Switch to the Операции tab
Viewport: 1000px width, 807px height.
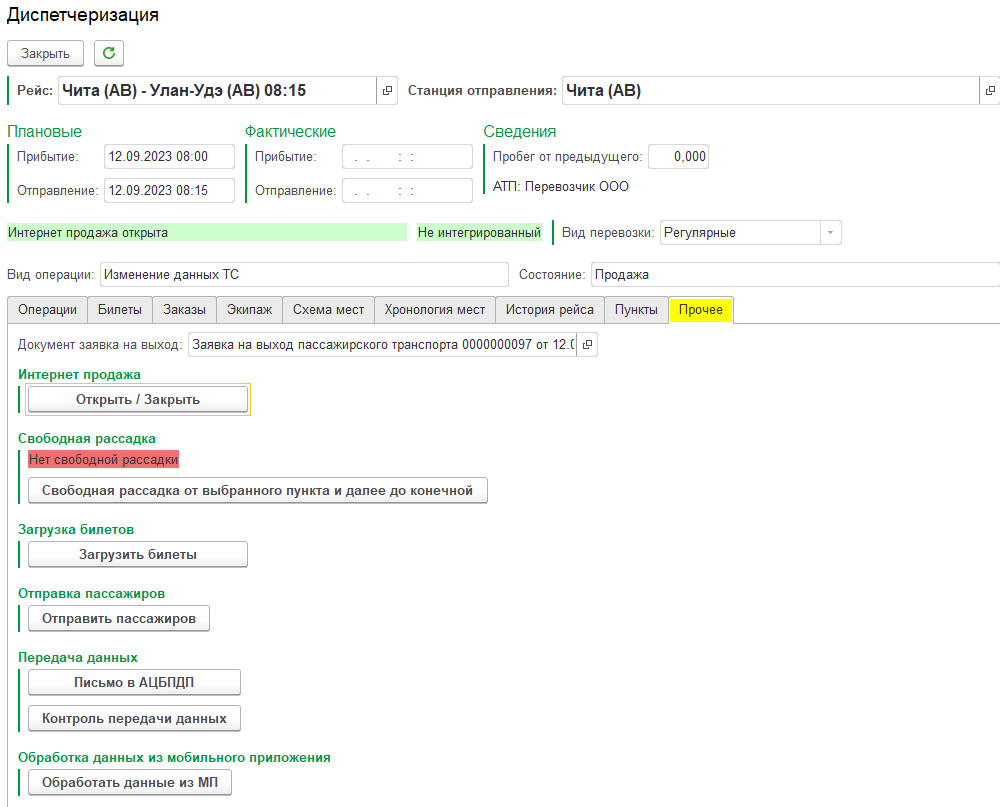pos(47,310)
